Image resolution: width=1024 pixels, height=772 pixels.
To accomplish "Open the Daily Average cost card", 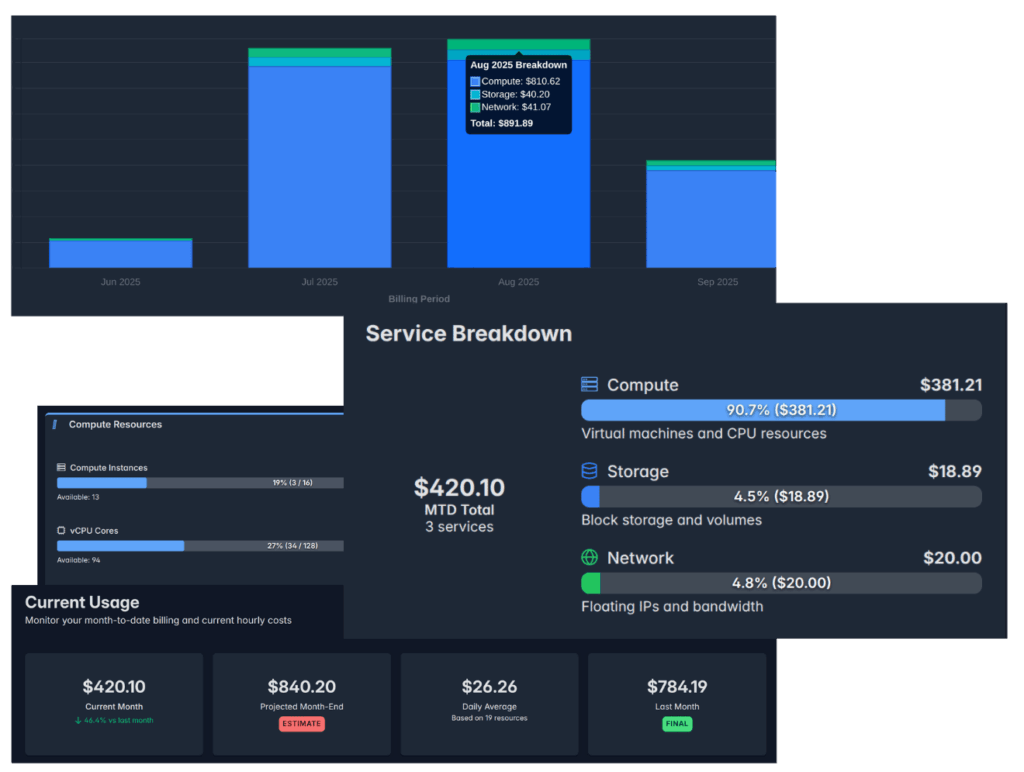I will (489, 703).
